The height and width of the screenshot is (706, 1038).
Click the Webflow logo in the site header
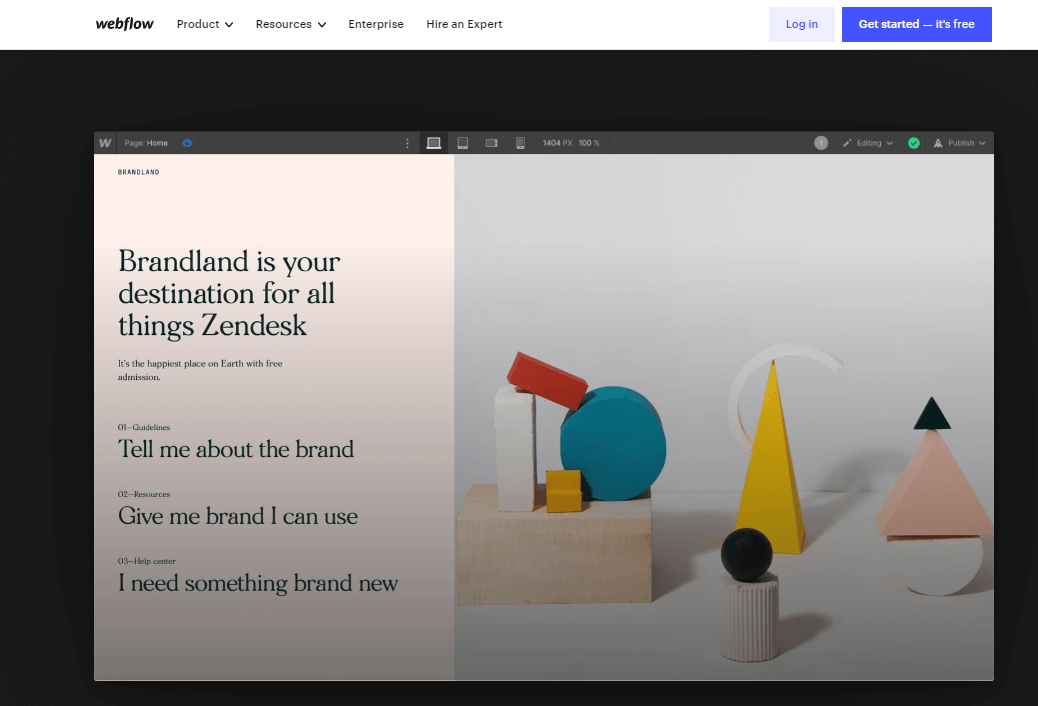[x=124, y=24]
